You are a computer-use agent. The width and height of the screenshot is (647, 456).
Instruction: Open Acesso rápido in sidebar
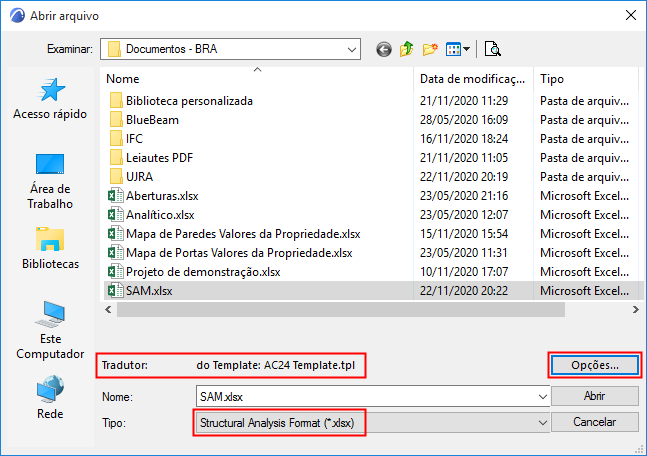[50, 99]
